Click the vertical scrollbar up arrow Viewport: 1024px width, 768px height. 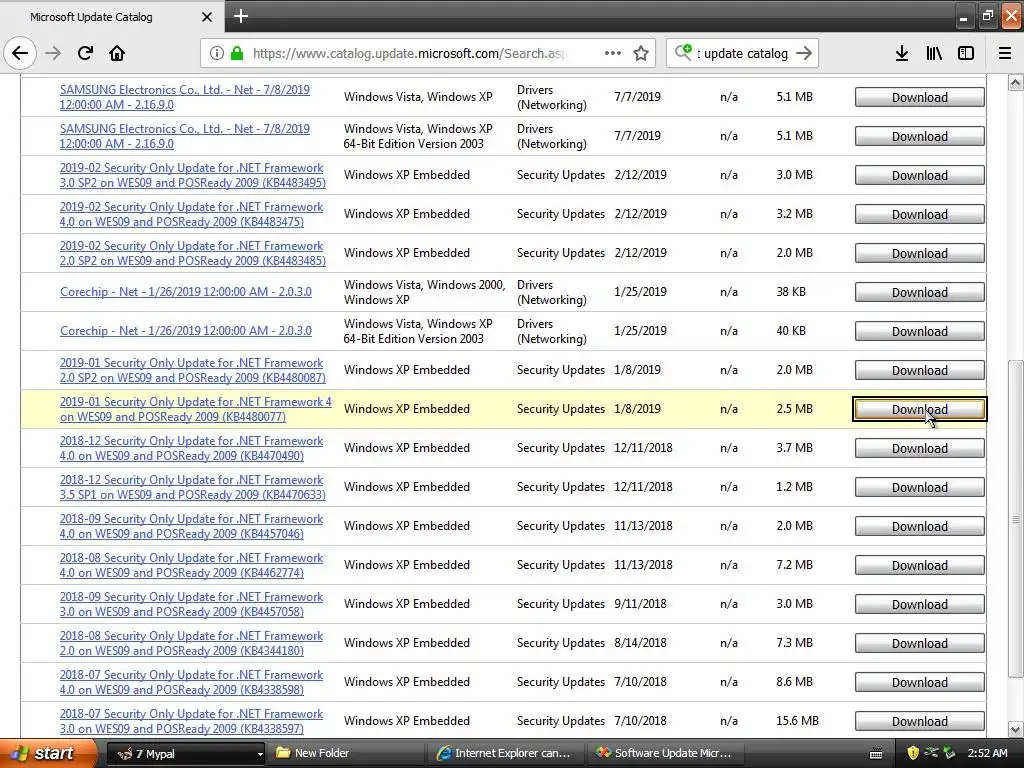pos(1015,82)
